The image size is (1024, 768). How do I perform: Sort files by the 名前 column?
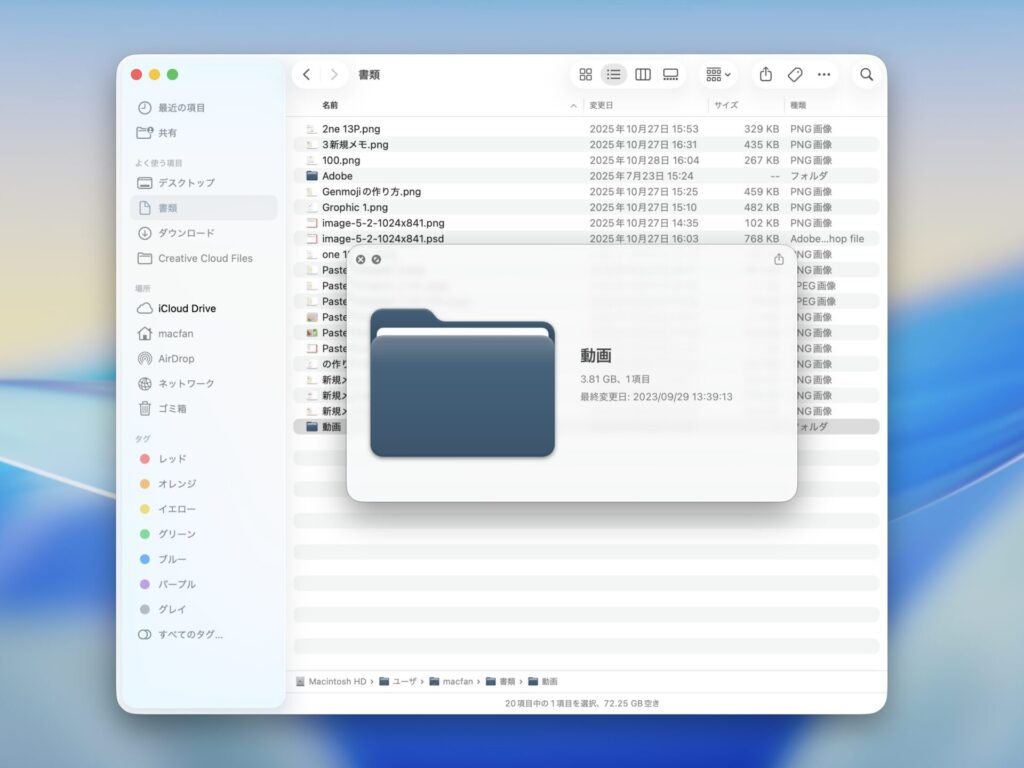(331, 105)
